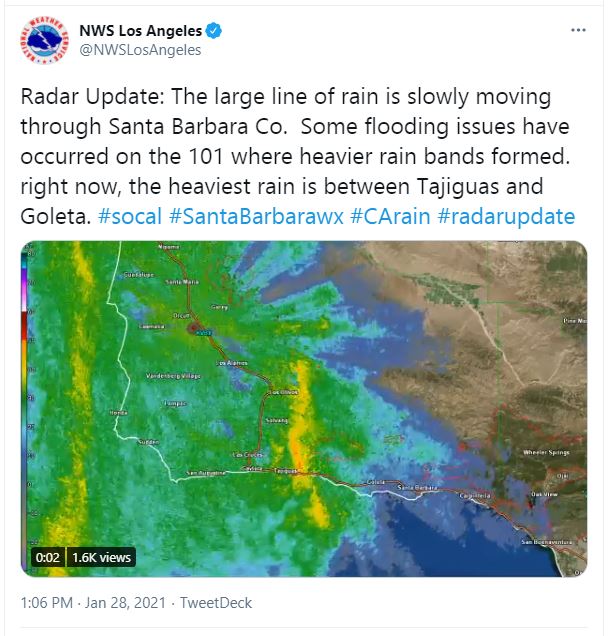Click the 0:02 video duration badge
610x636 pixels.
pos(47,557)
